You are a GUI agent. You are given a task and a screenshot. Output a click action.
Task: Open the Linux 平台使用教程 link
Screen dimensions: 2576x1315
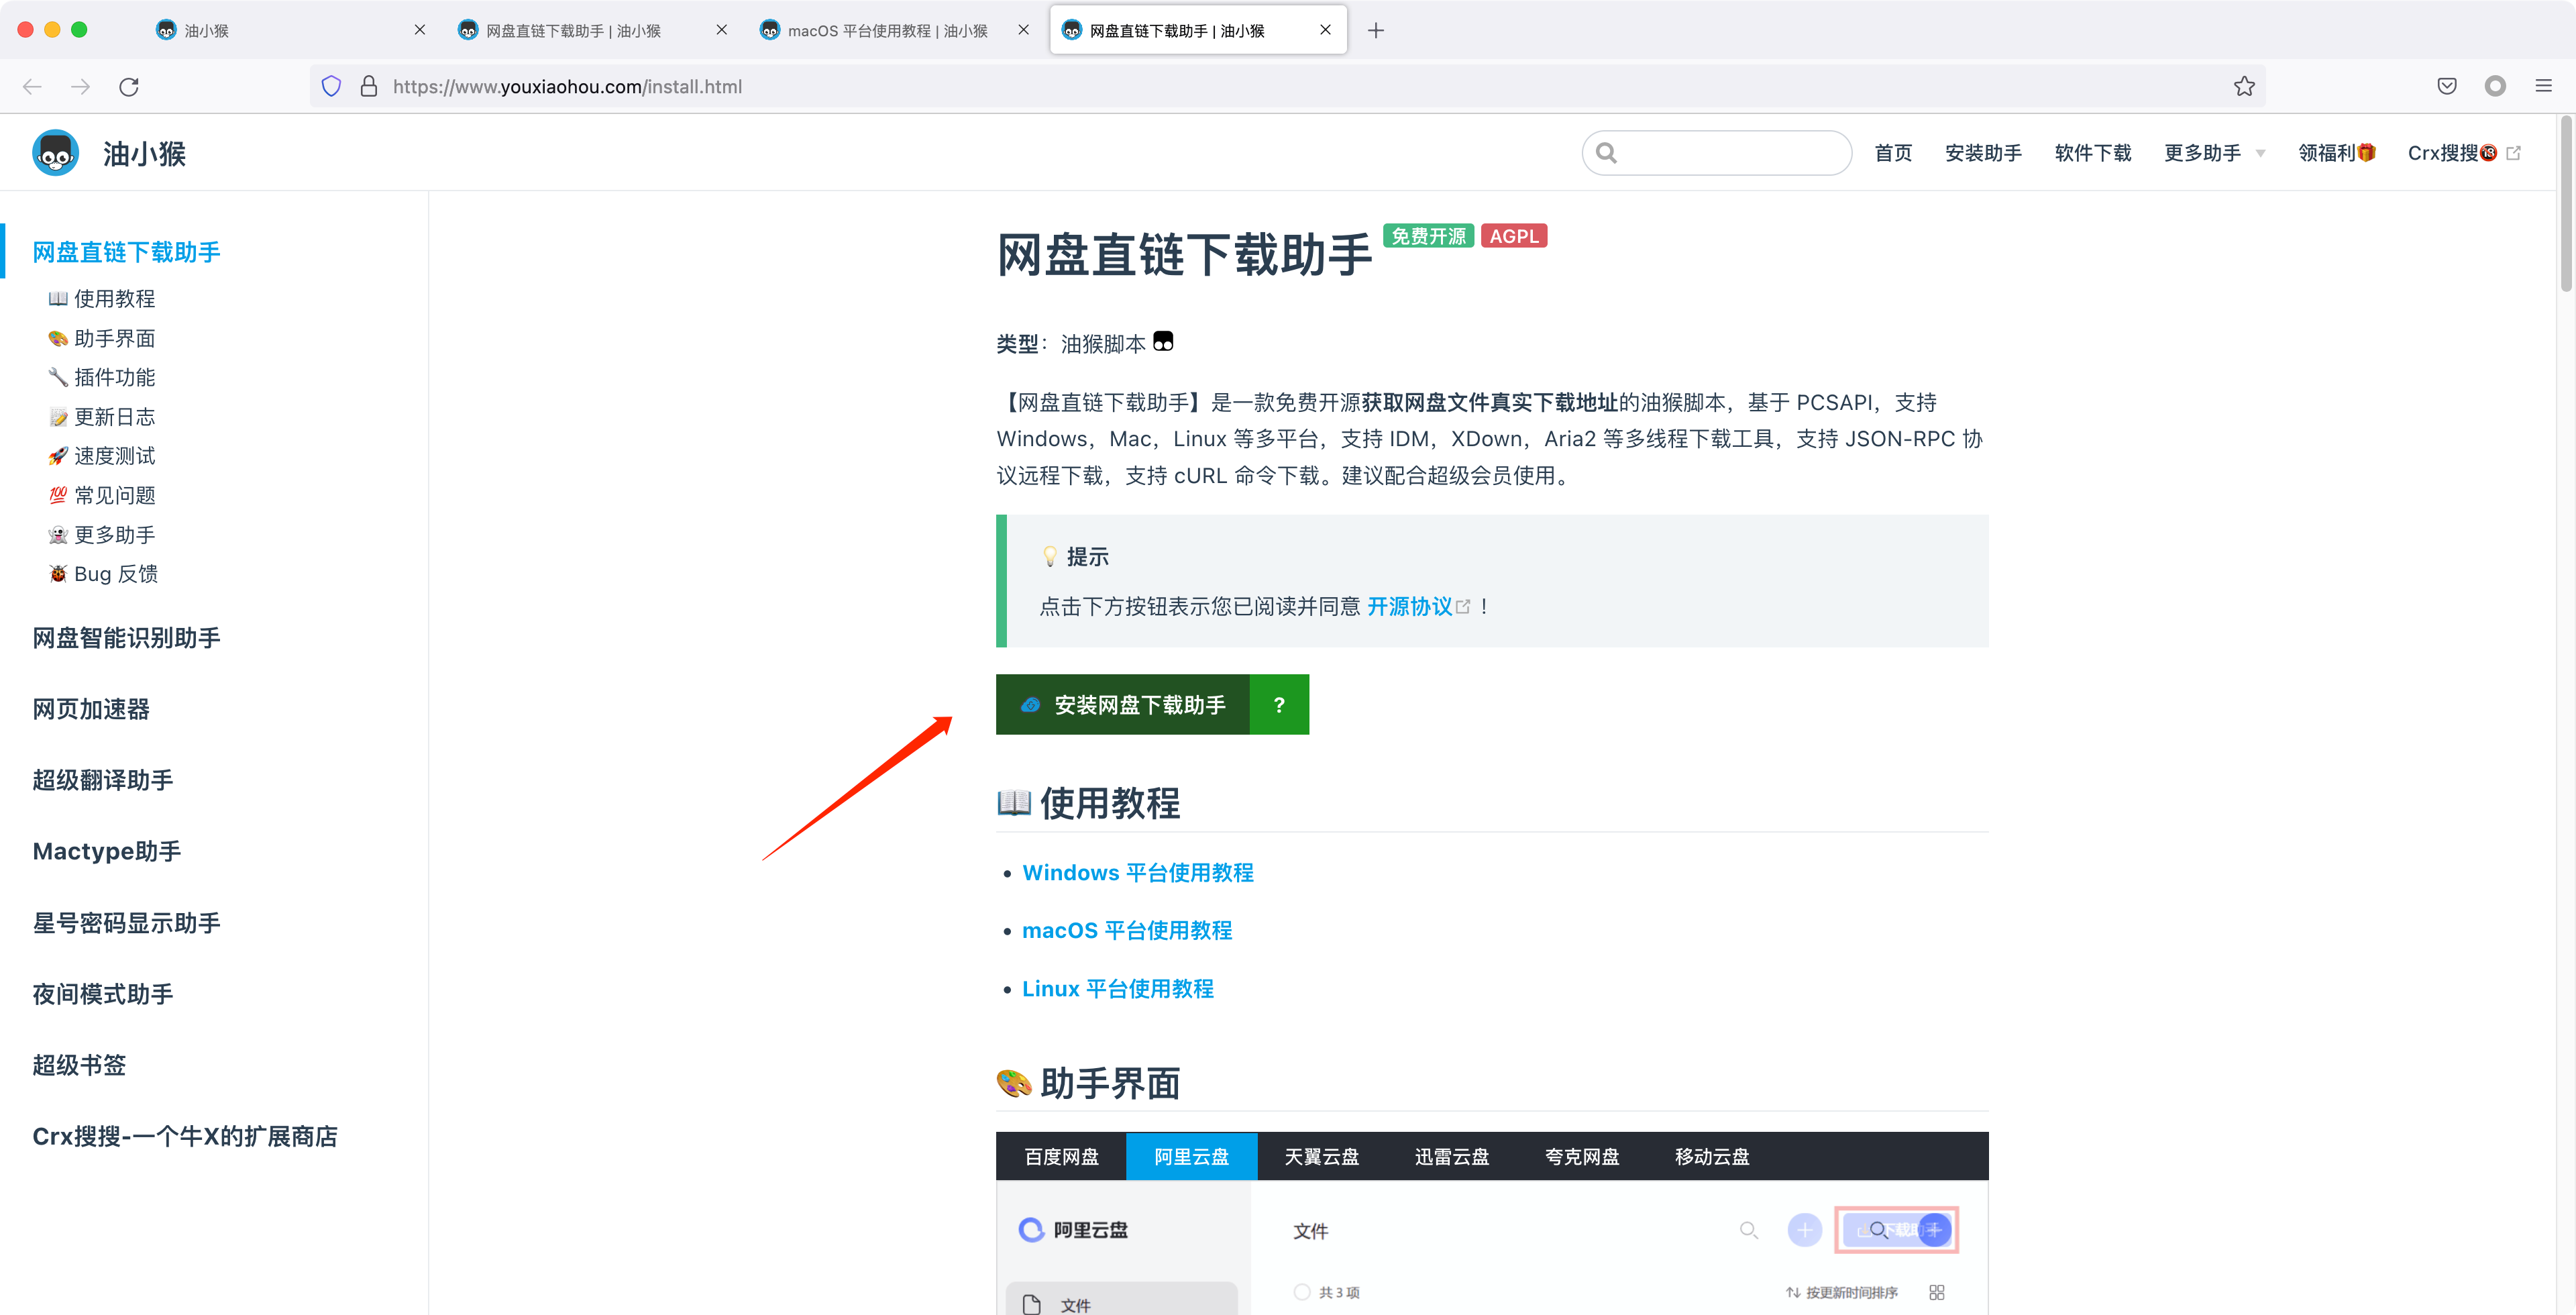1118,989
